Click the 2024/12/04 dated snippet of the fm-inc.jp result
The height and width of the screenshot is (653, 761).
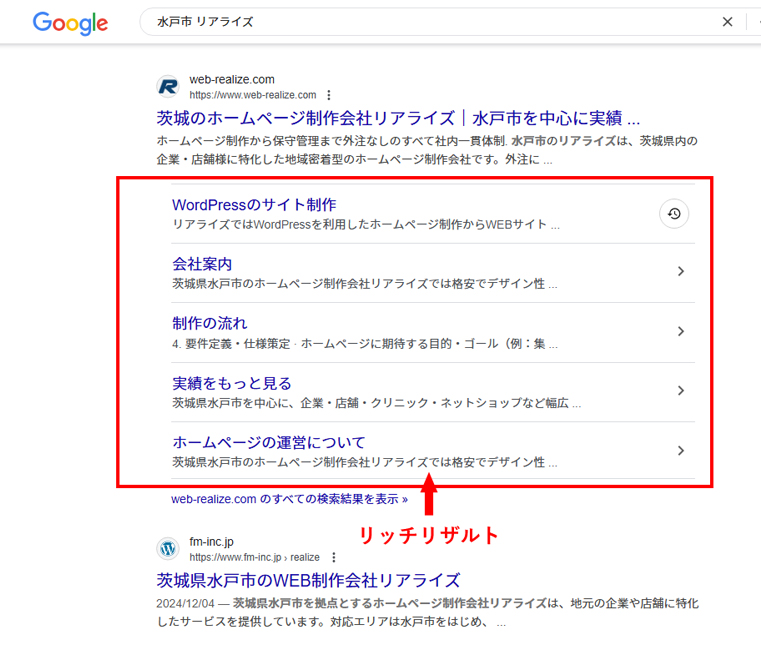pyautogui.click(x=428, y=613)
